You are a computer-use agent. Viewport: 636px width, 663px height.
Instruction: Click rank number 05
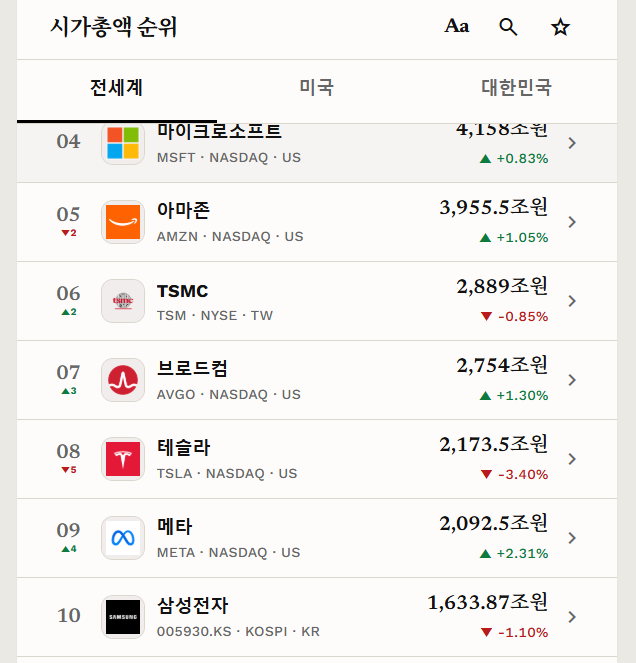[68, 214]
